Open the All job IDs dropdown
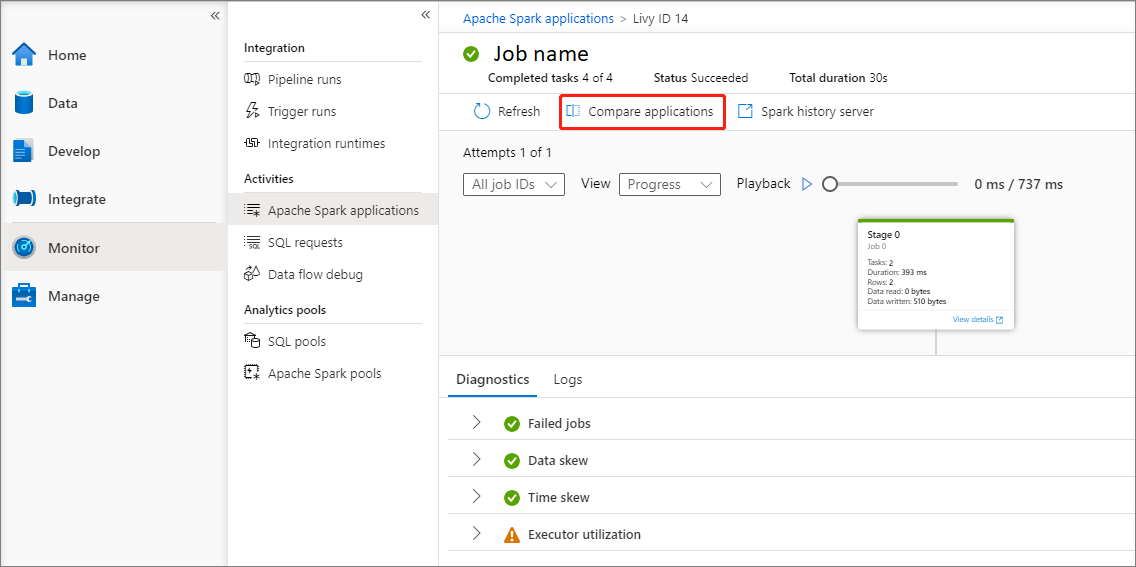The width and height of the screenshot is (1136, 567). click(x=514, y=184)
